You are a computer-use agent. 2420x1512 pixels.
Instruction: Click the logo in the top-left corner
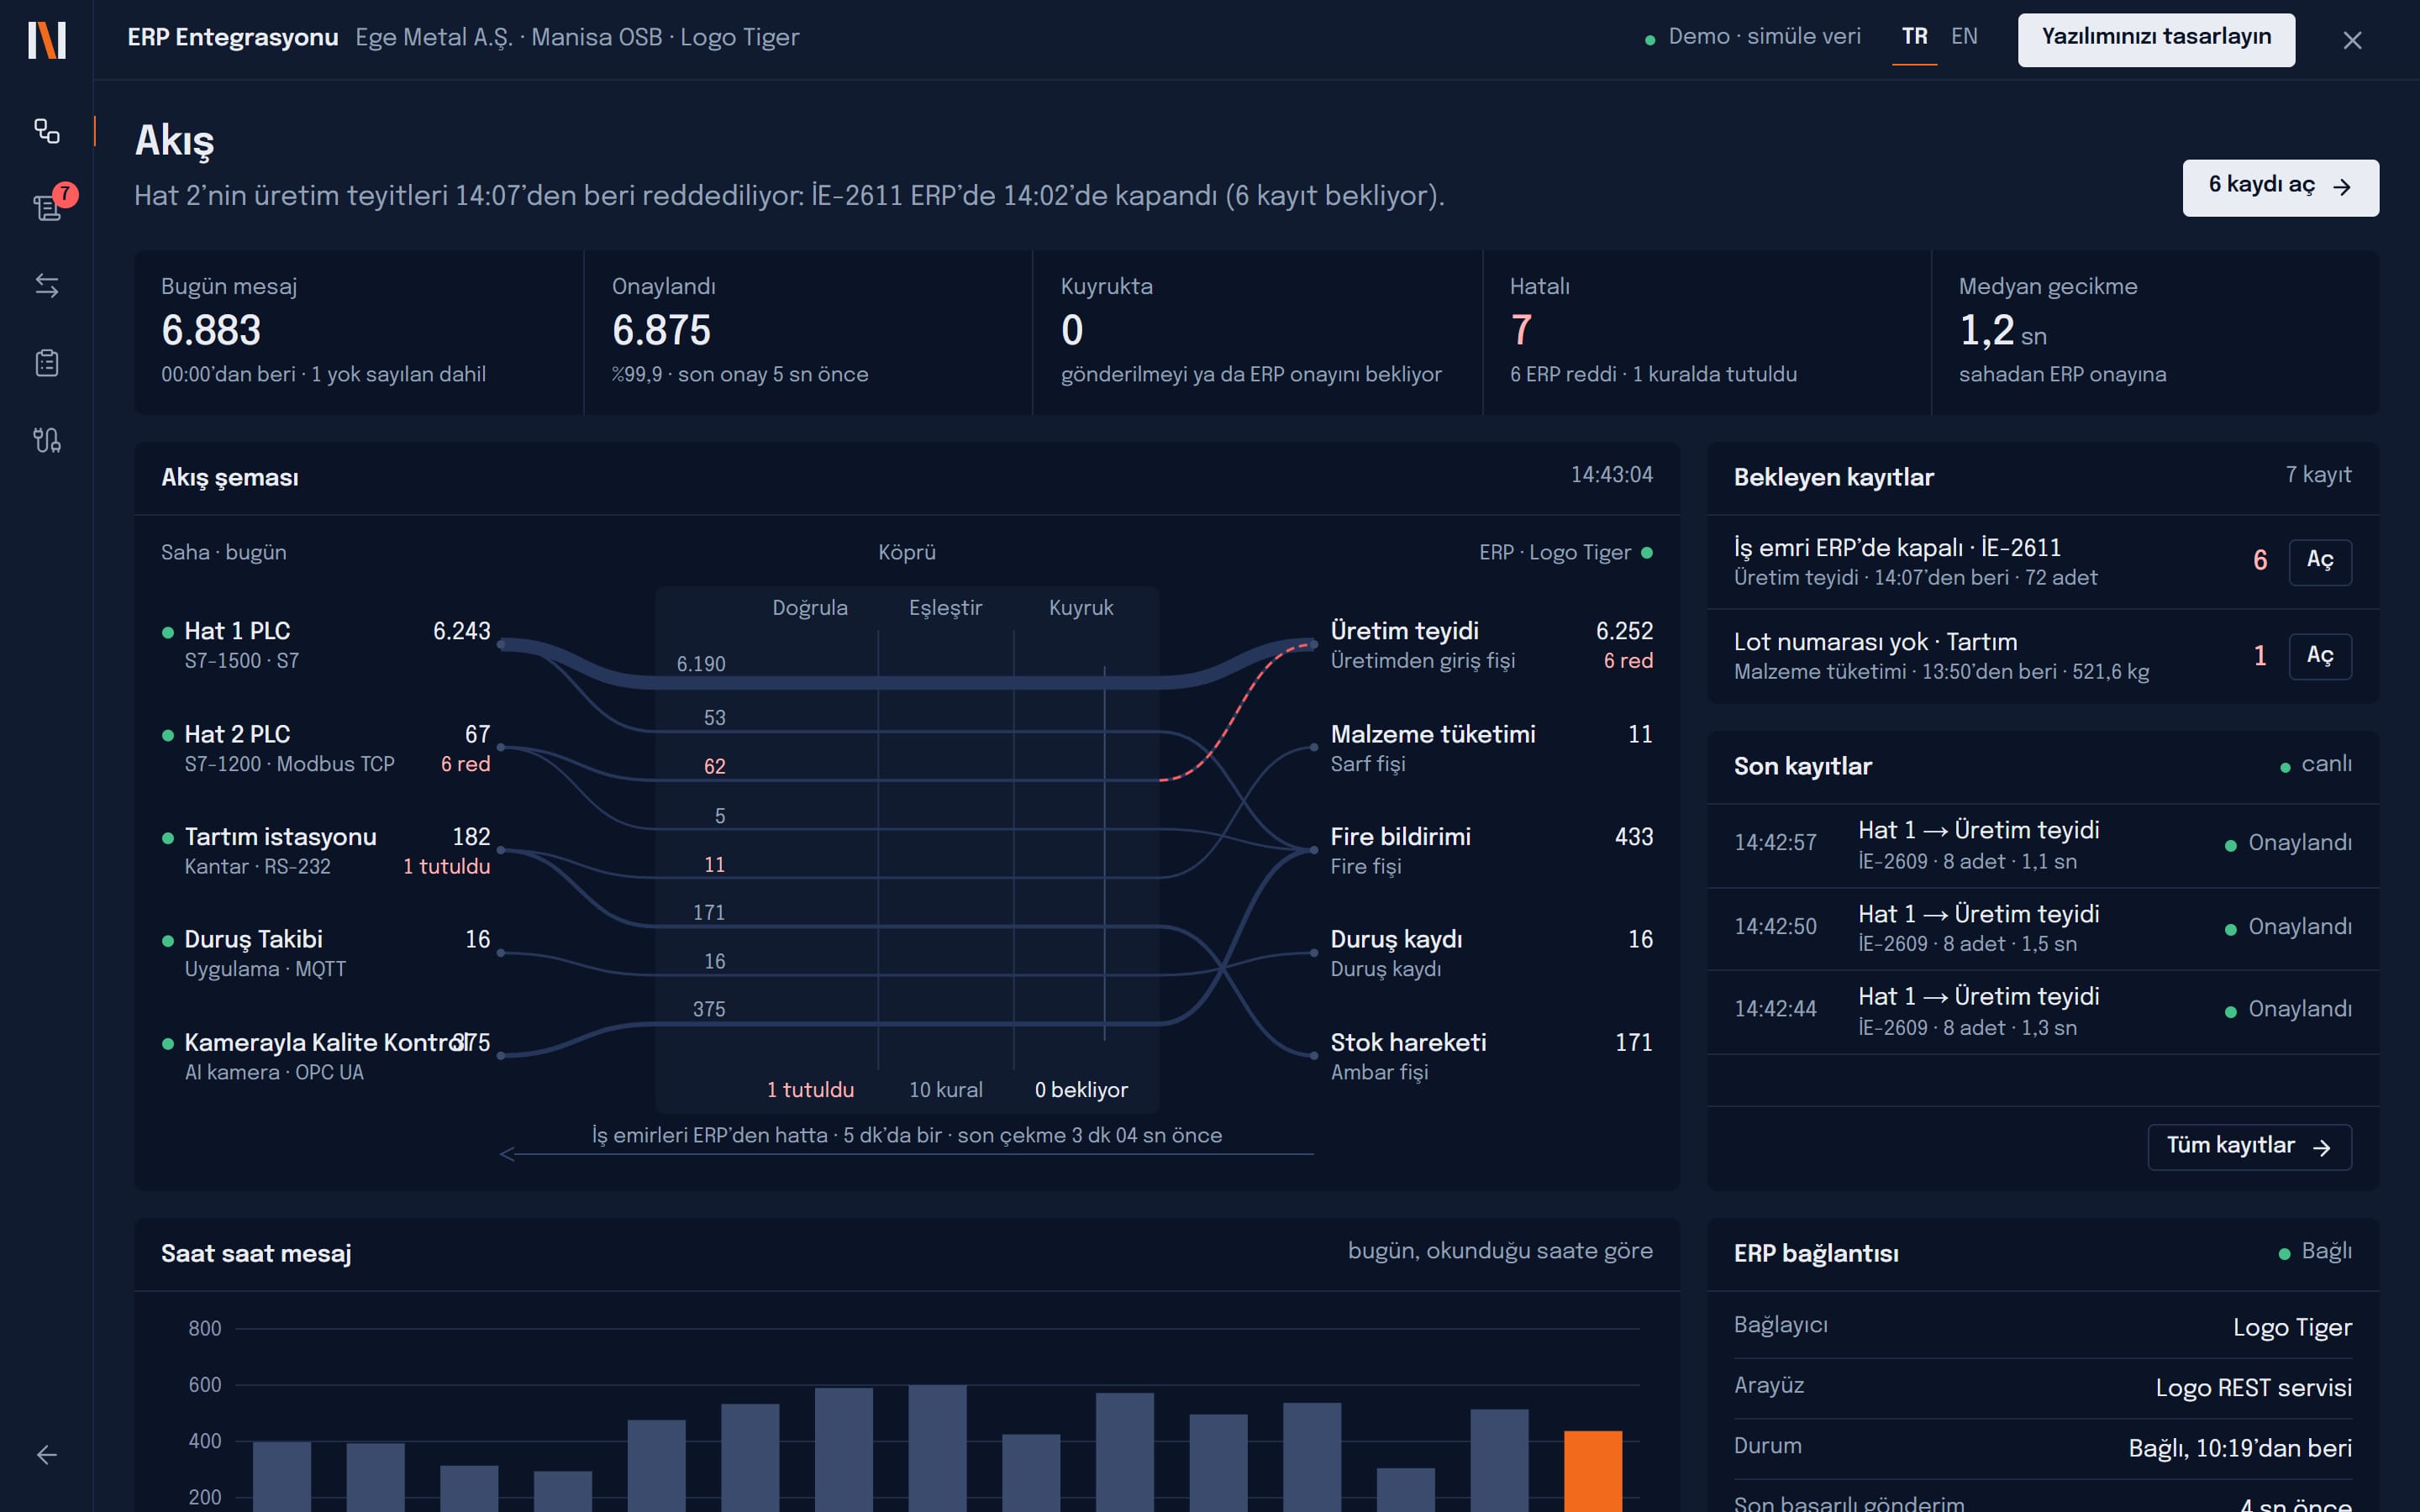click(47, 40)
